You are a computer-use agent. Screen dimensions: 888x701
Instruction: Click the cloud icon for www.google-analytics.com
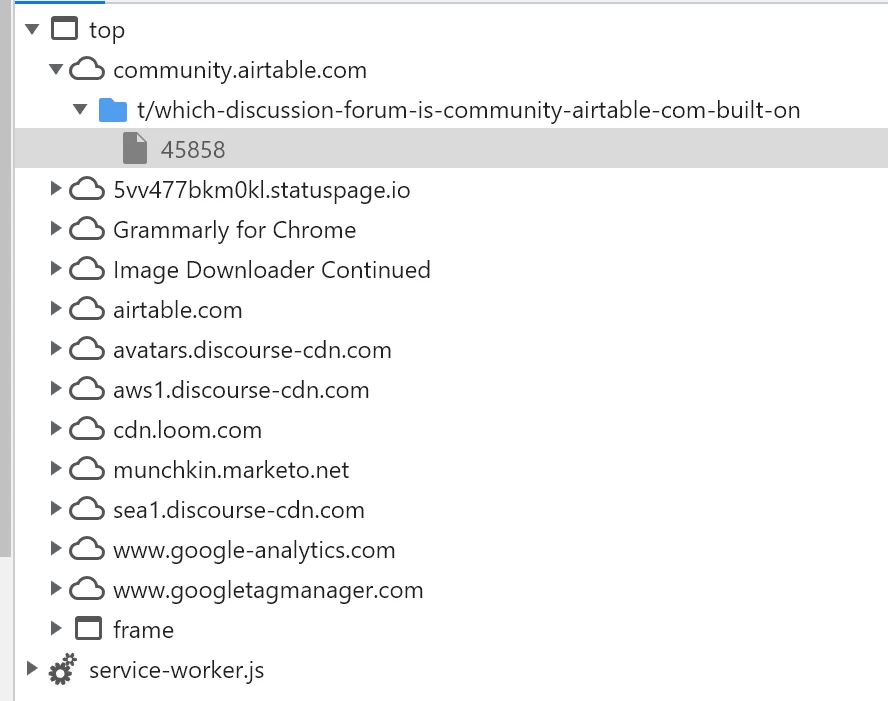(x=87, y=550)
